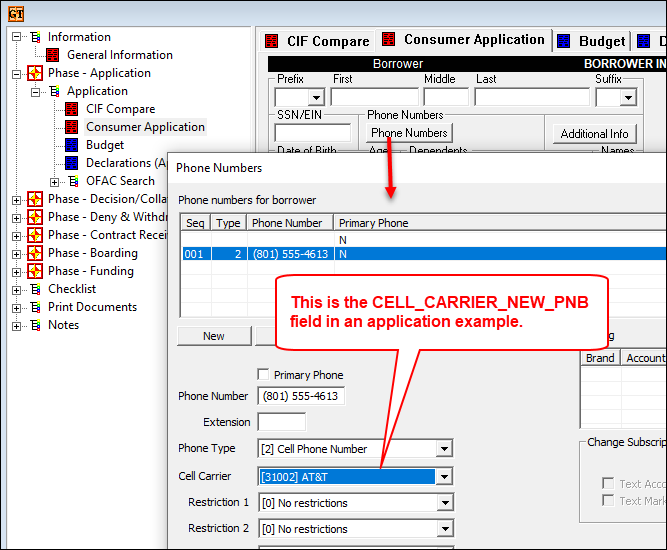The width and height of the screenshot is (667, 550).
Task: Collapse the Information tree node
Action: point(16,37)
